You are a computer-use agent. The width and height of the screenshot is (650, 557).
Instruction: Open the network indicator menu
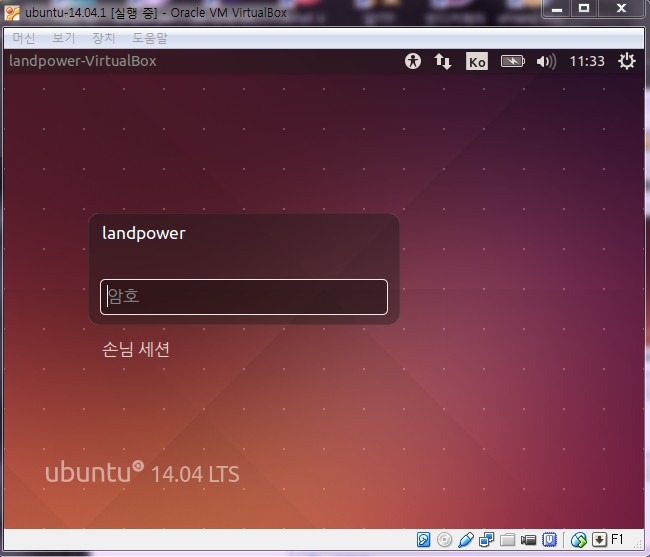[442, 61]
